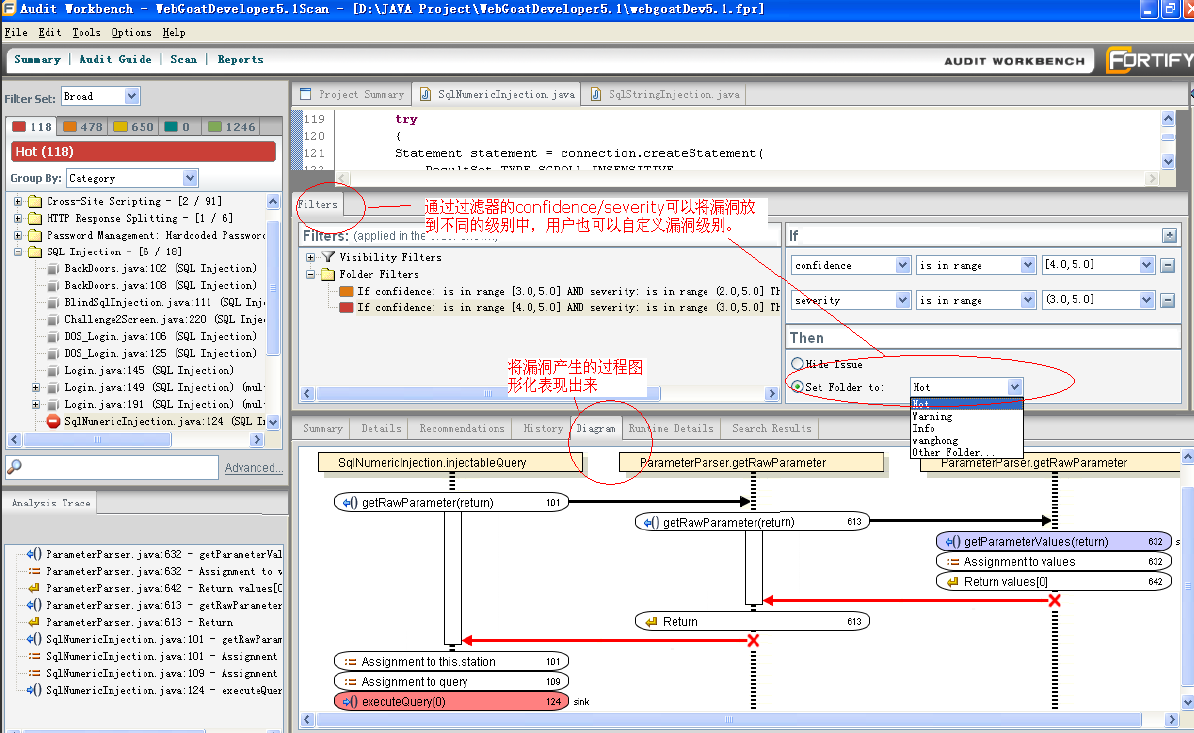Screen dimensions: 1194x733
Task: Click the Fortify logo
Action: tap(1148, 60)
